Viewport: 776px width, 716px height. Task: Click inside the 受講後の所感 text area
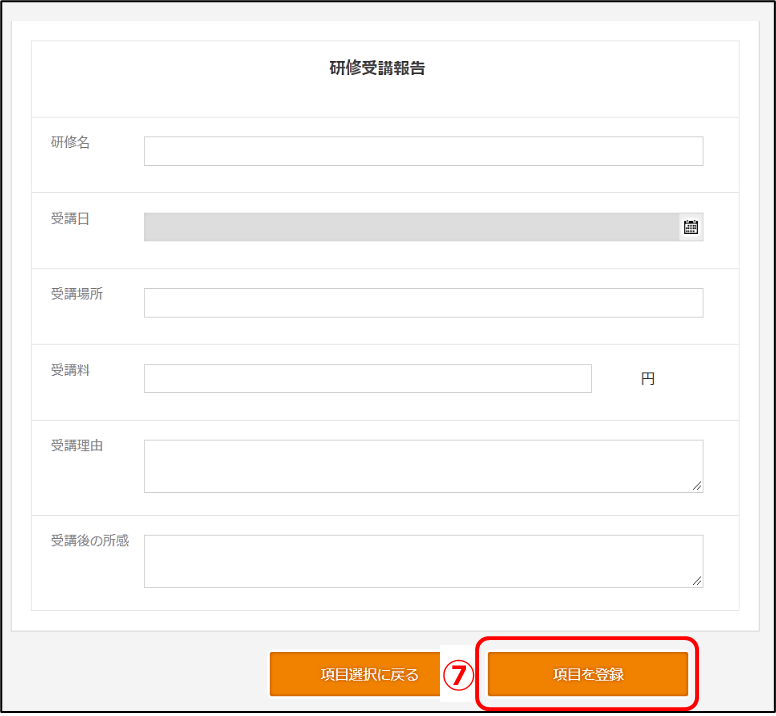click(424, 561)
